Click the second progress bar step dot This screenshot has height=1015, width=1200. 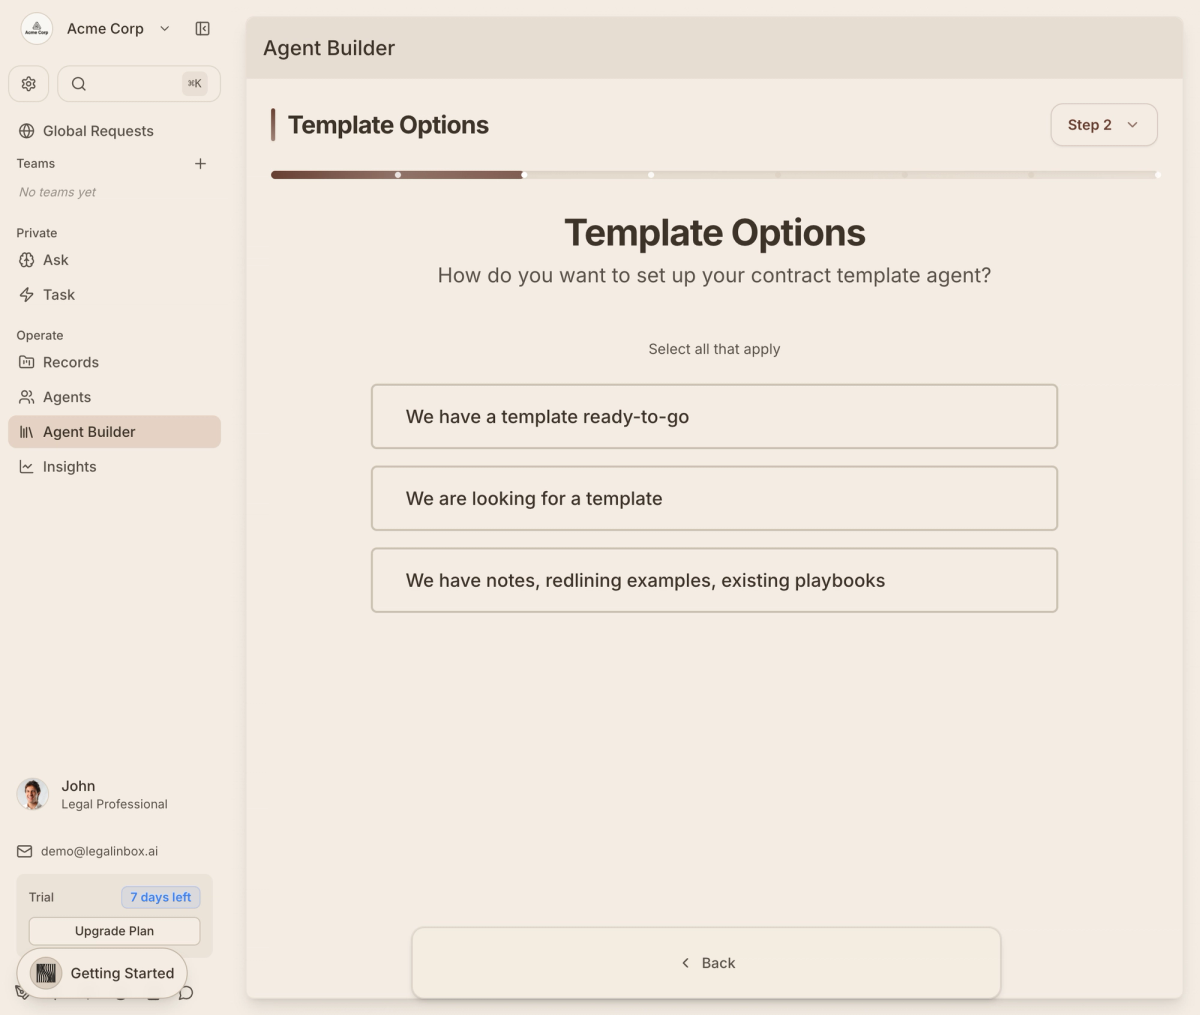tap(524, 175)
